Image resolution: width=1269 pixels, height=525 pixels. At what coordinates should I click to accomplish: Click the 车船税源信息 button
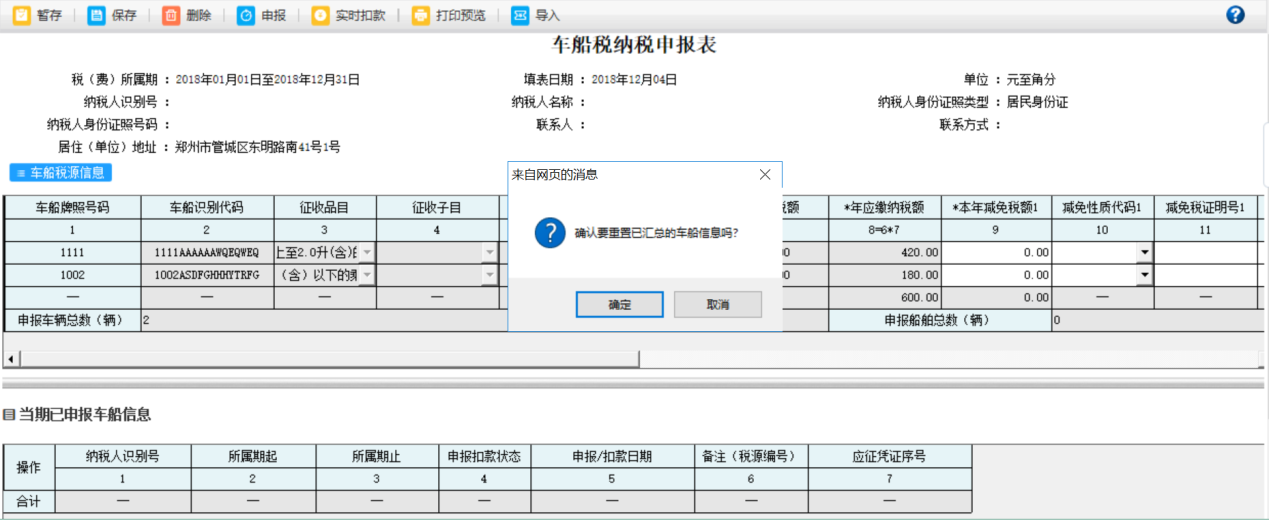pyautogui.click(x=61, y=173)
